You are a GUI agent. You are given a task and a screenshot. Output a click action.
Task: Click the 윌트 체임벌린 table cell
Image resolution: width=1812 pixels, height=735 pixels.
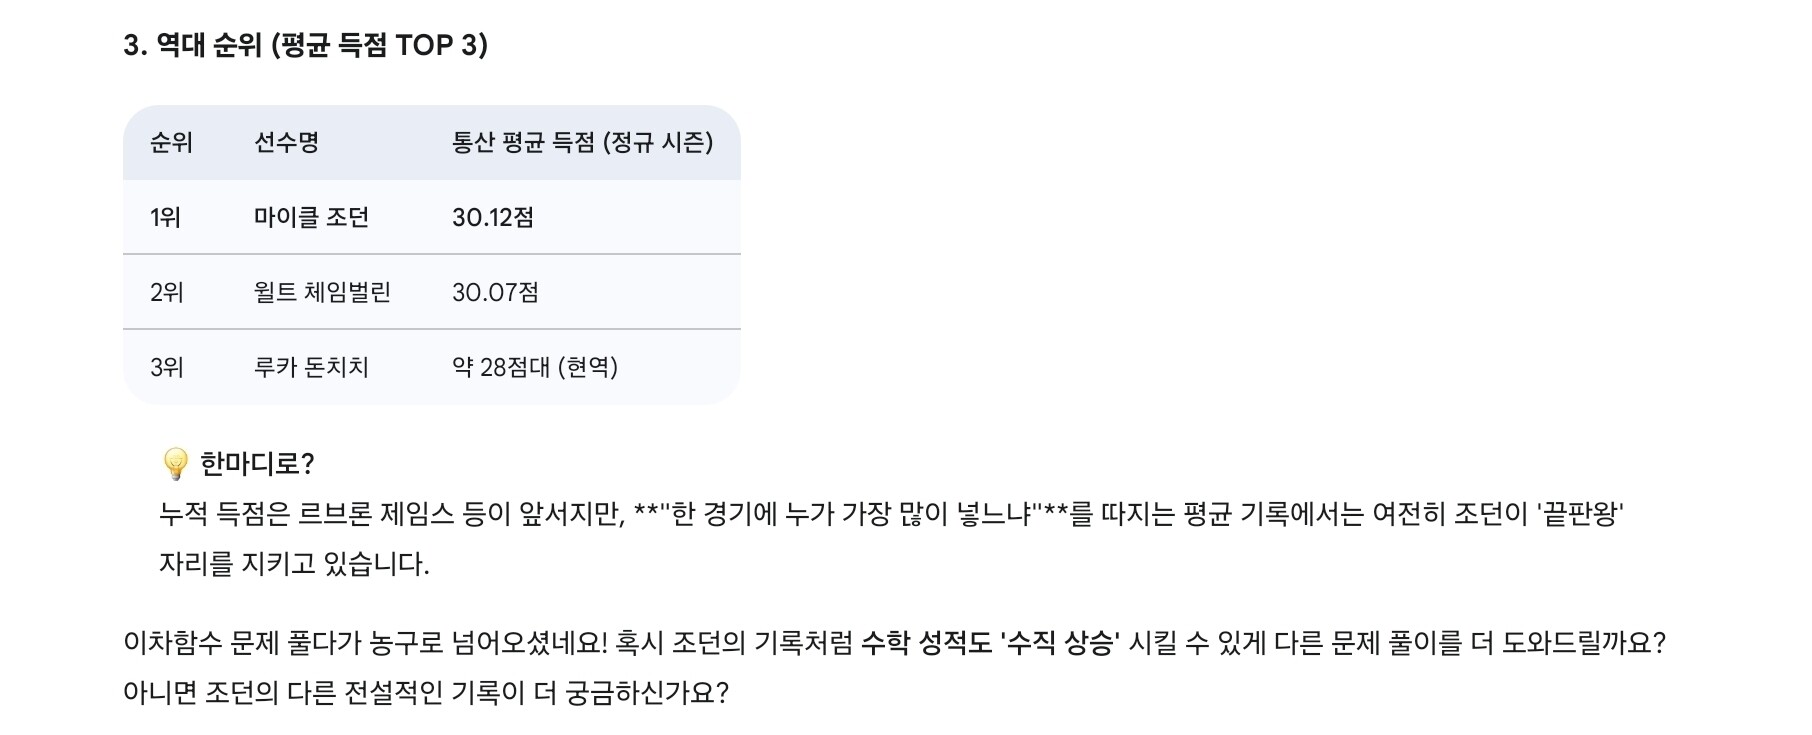pyautogui.click(x=322, y=292)
